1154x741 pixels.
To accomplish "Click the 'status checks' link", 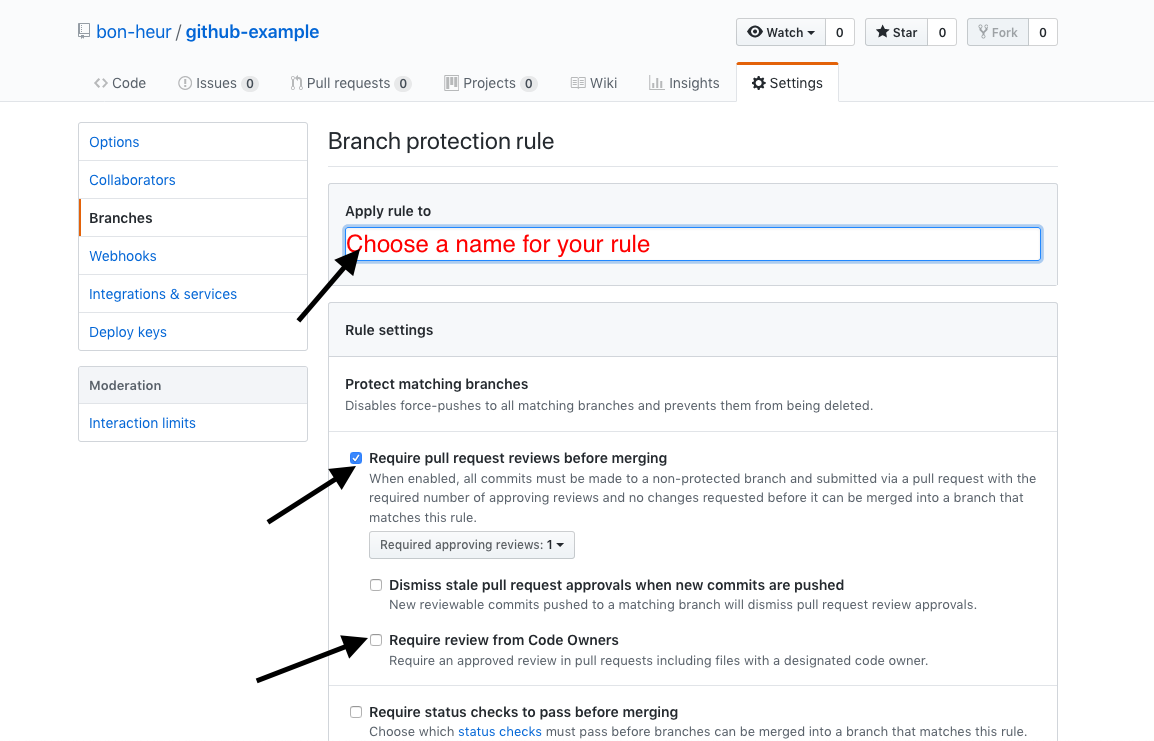I will [500, 731].
